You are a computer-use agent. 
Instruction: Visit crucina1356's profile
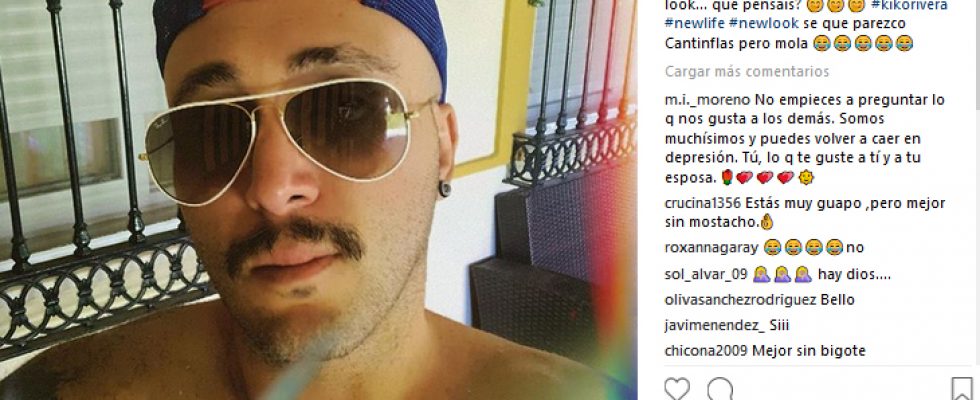click(x=702, y=203)
